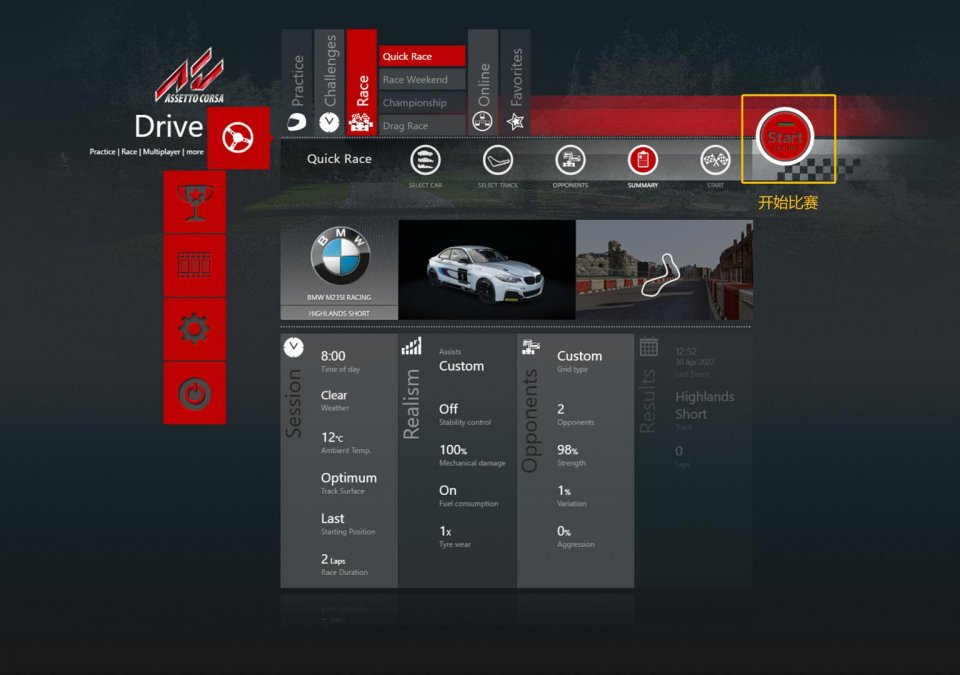Viewport: 960px width, 675px height.
Task: Click the Opponents panel cars icon
Action: [530, 347]
